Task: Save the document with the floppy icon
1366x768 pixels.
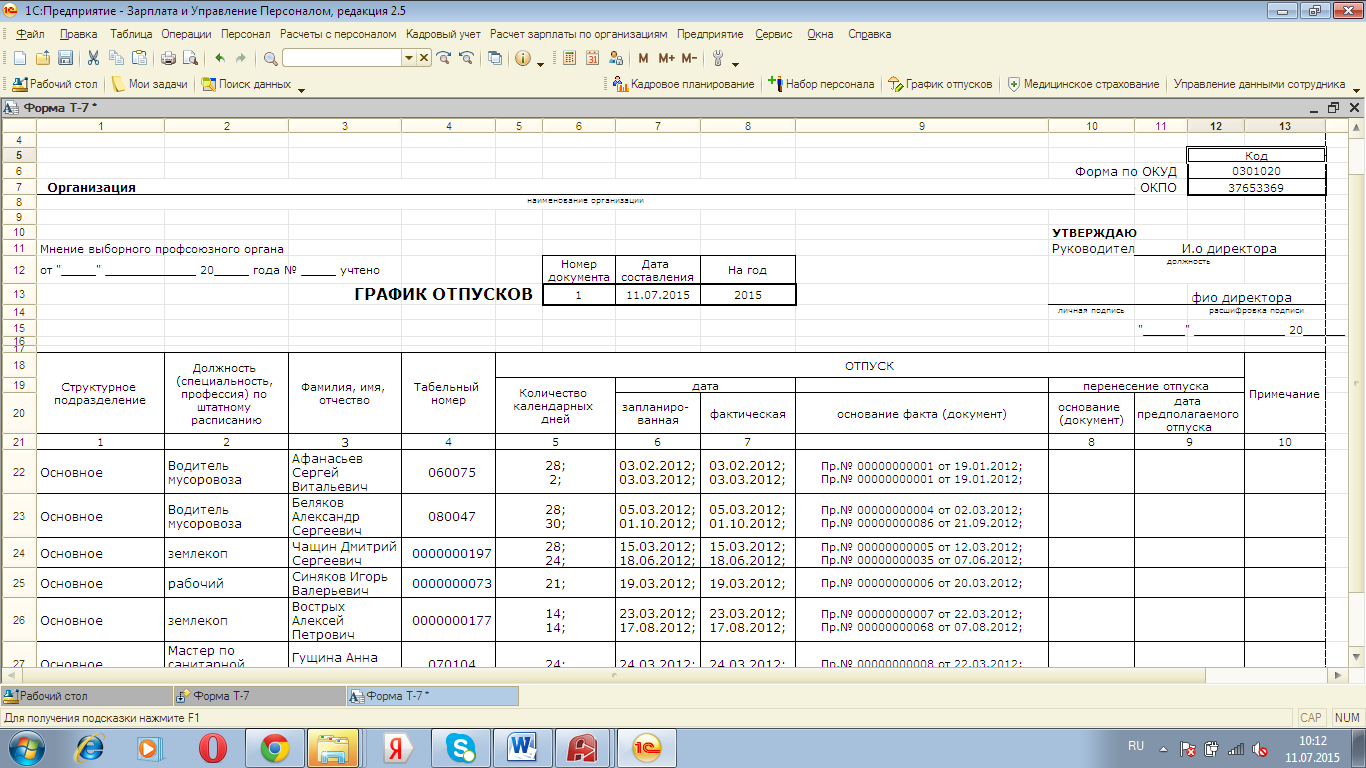Action: click(x=65, y=58)
